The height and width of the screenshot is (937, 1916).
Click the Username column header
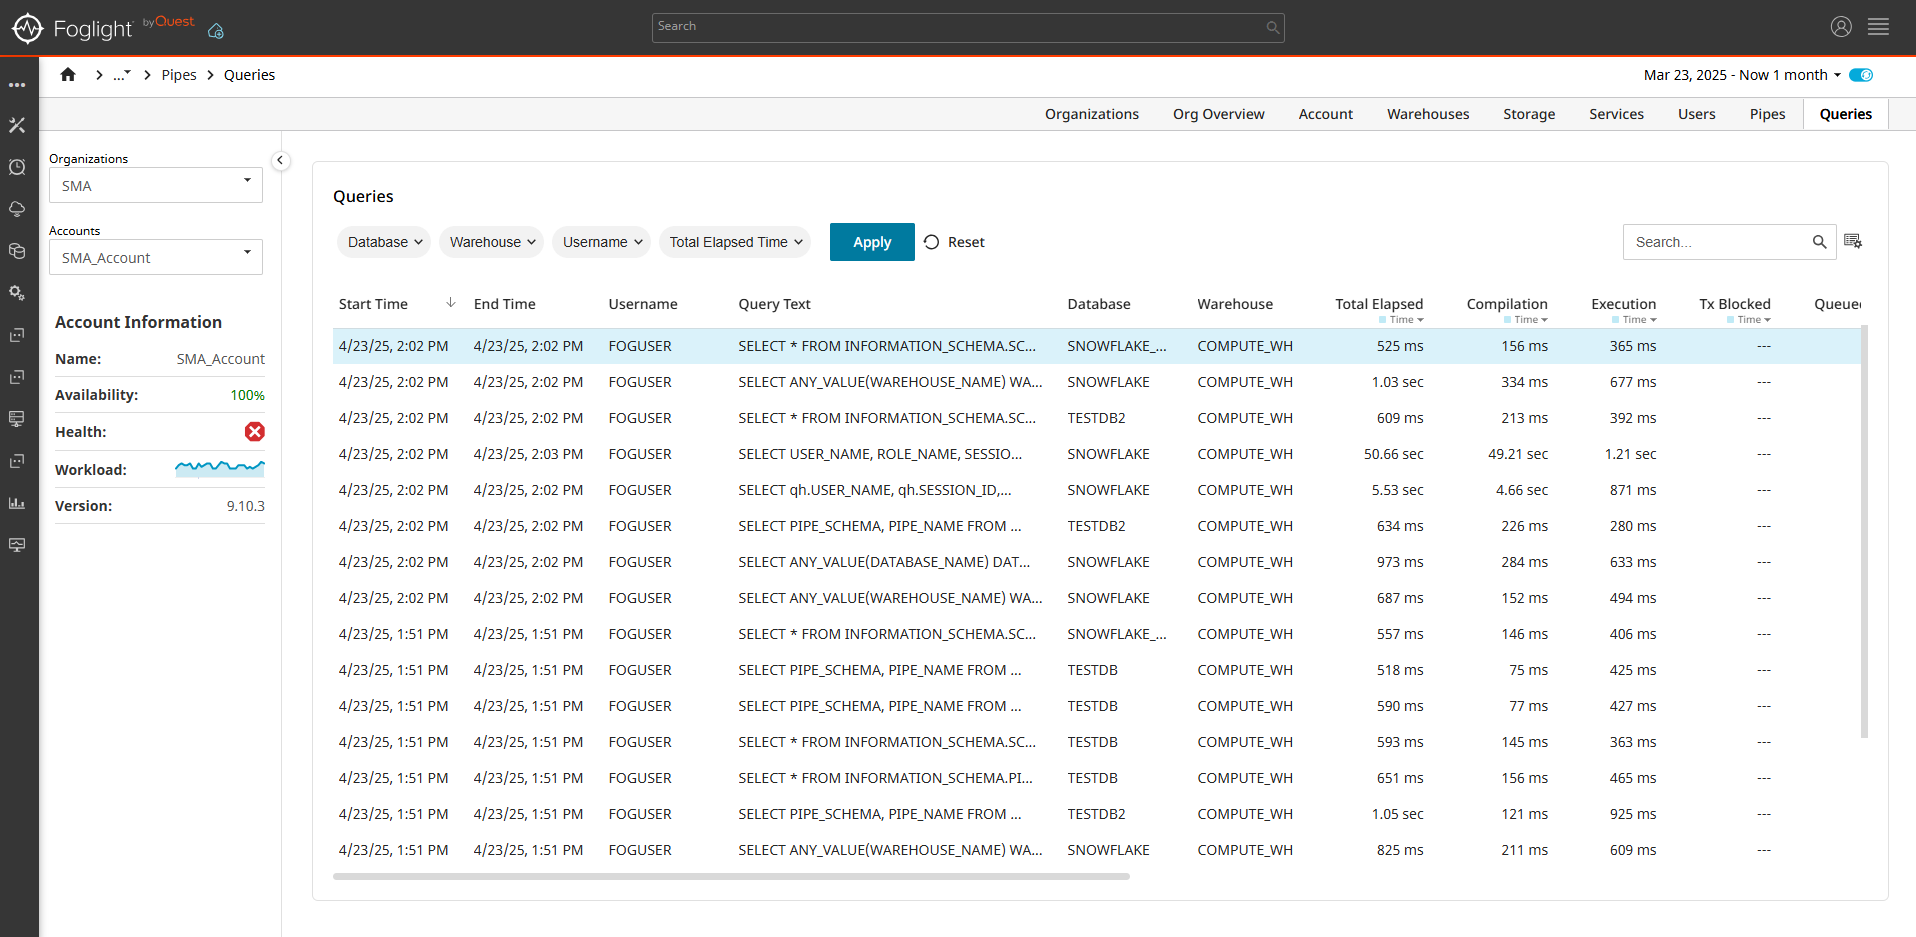click(643, 304)
